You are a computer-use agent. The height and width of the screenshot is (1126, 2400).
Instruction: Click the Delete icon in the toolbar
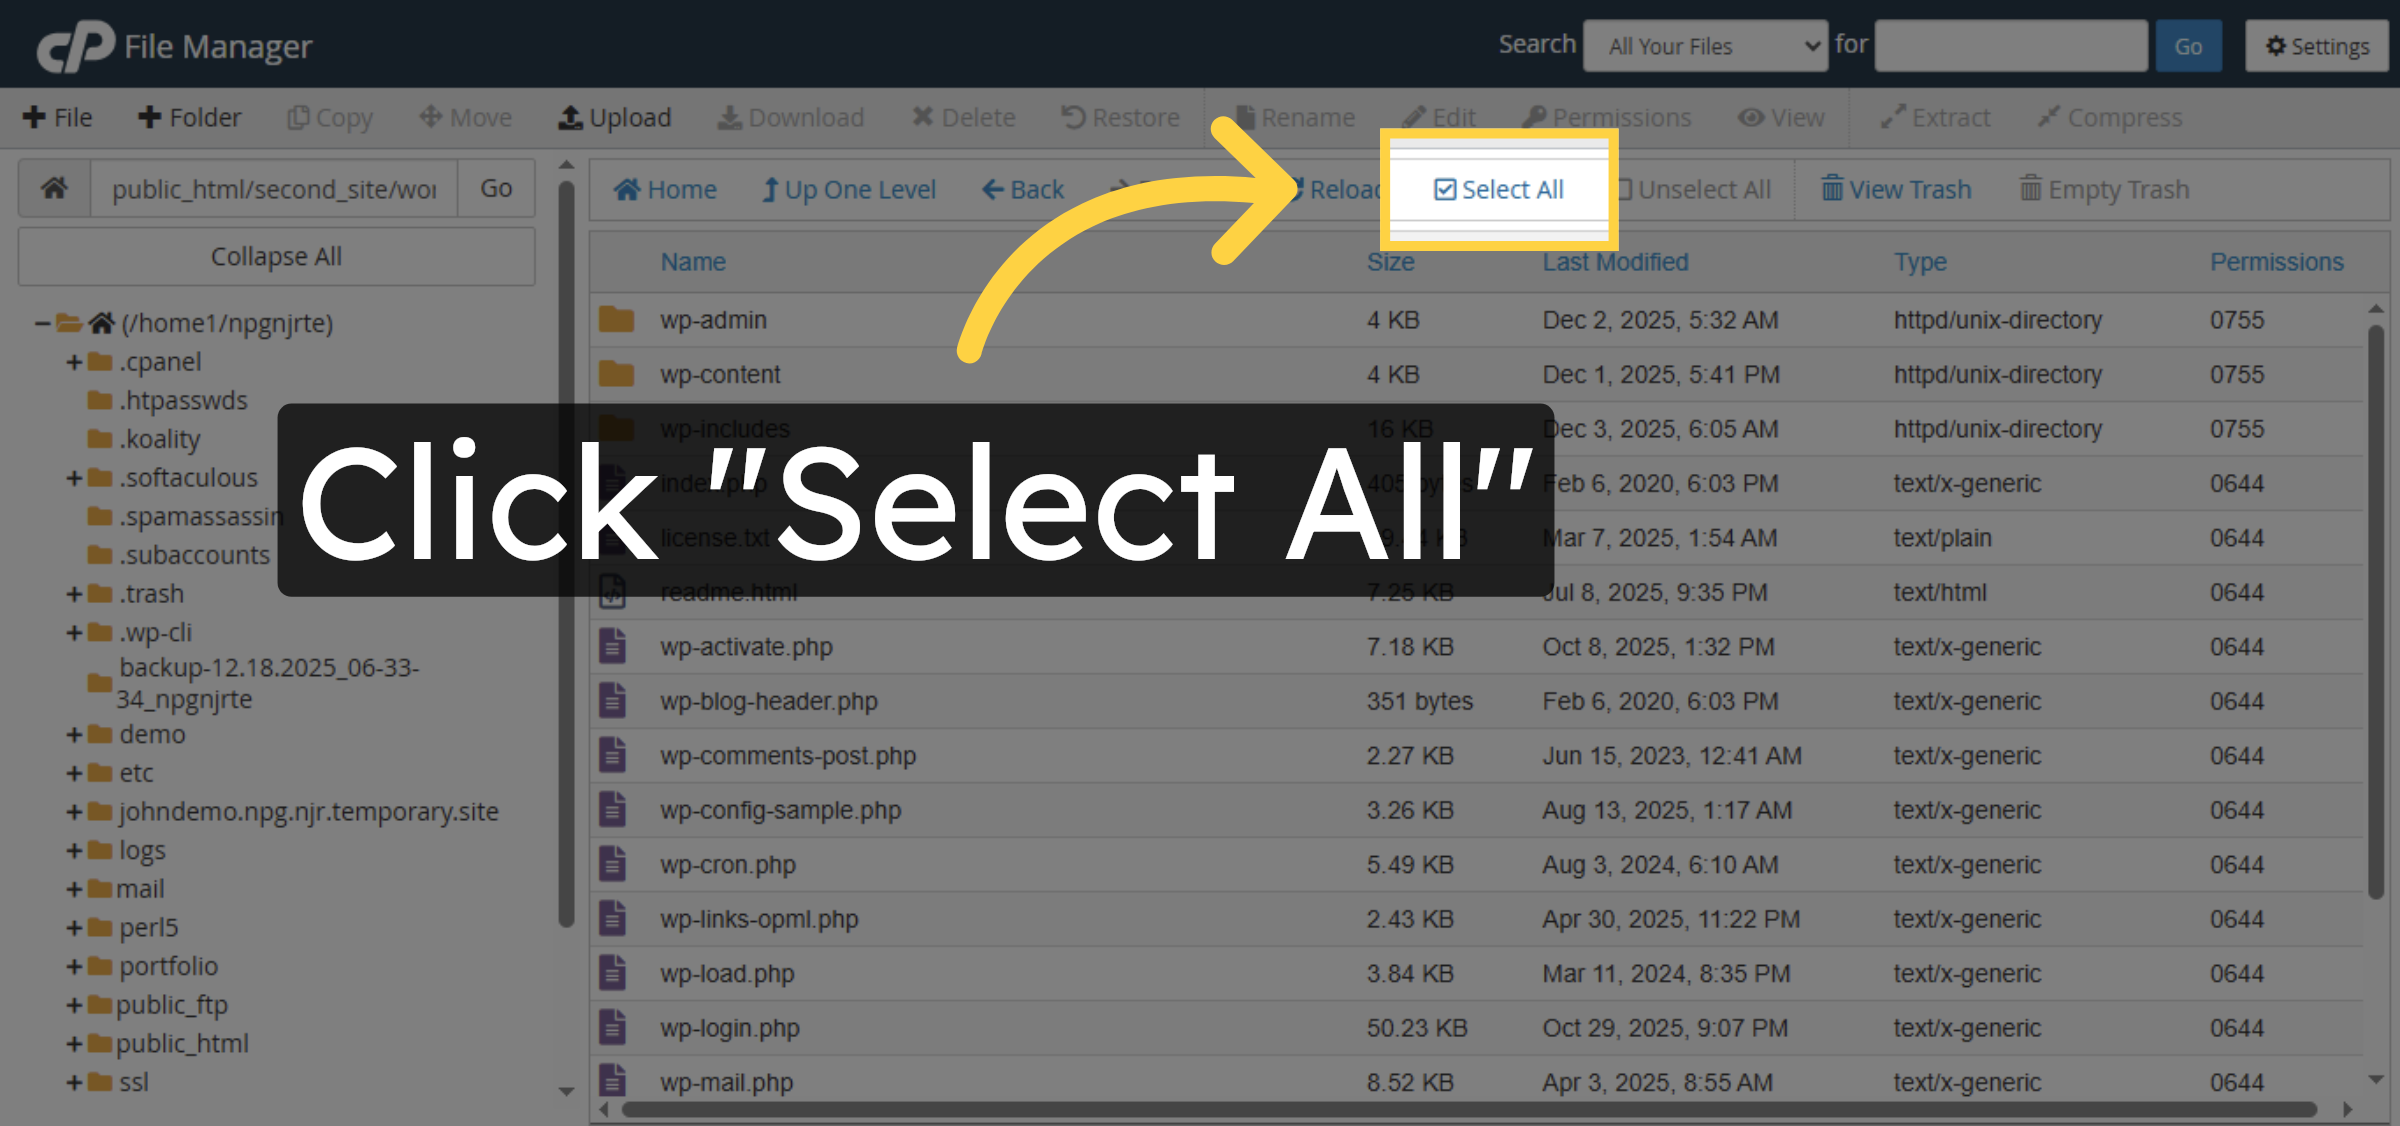tap(964, 117)
